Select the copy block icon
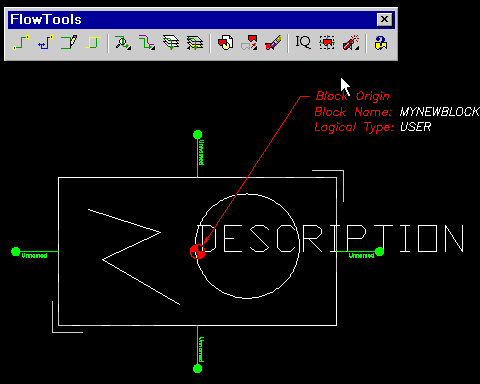Viewport: 480px width, 384px height. coord(225,43)
